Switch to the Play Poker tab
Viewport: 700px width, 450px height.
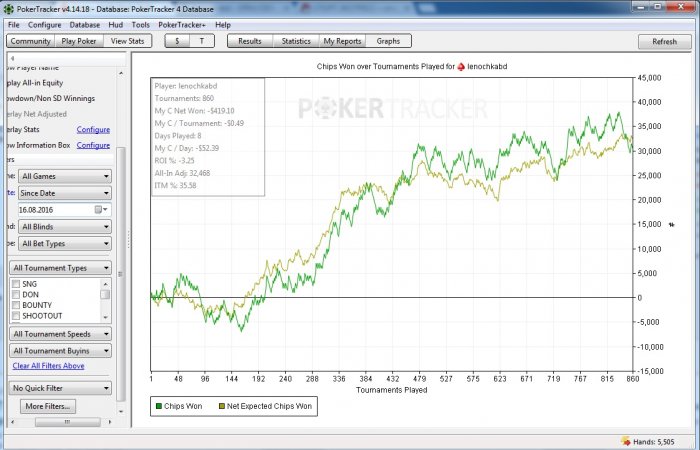[x=79, y=41]
